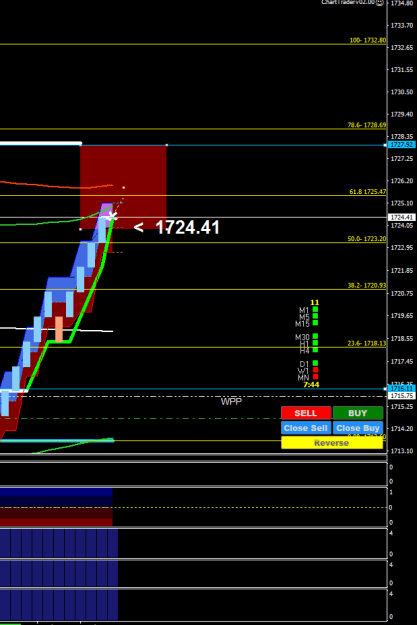Click the yellow Reverse button
The height and width of the screenshot is (625, 417).
332,443
